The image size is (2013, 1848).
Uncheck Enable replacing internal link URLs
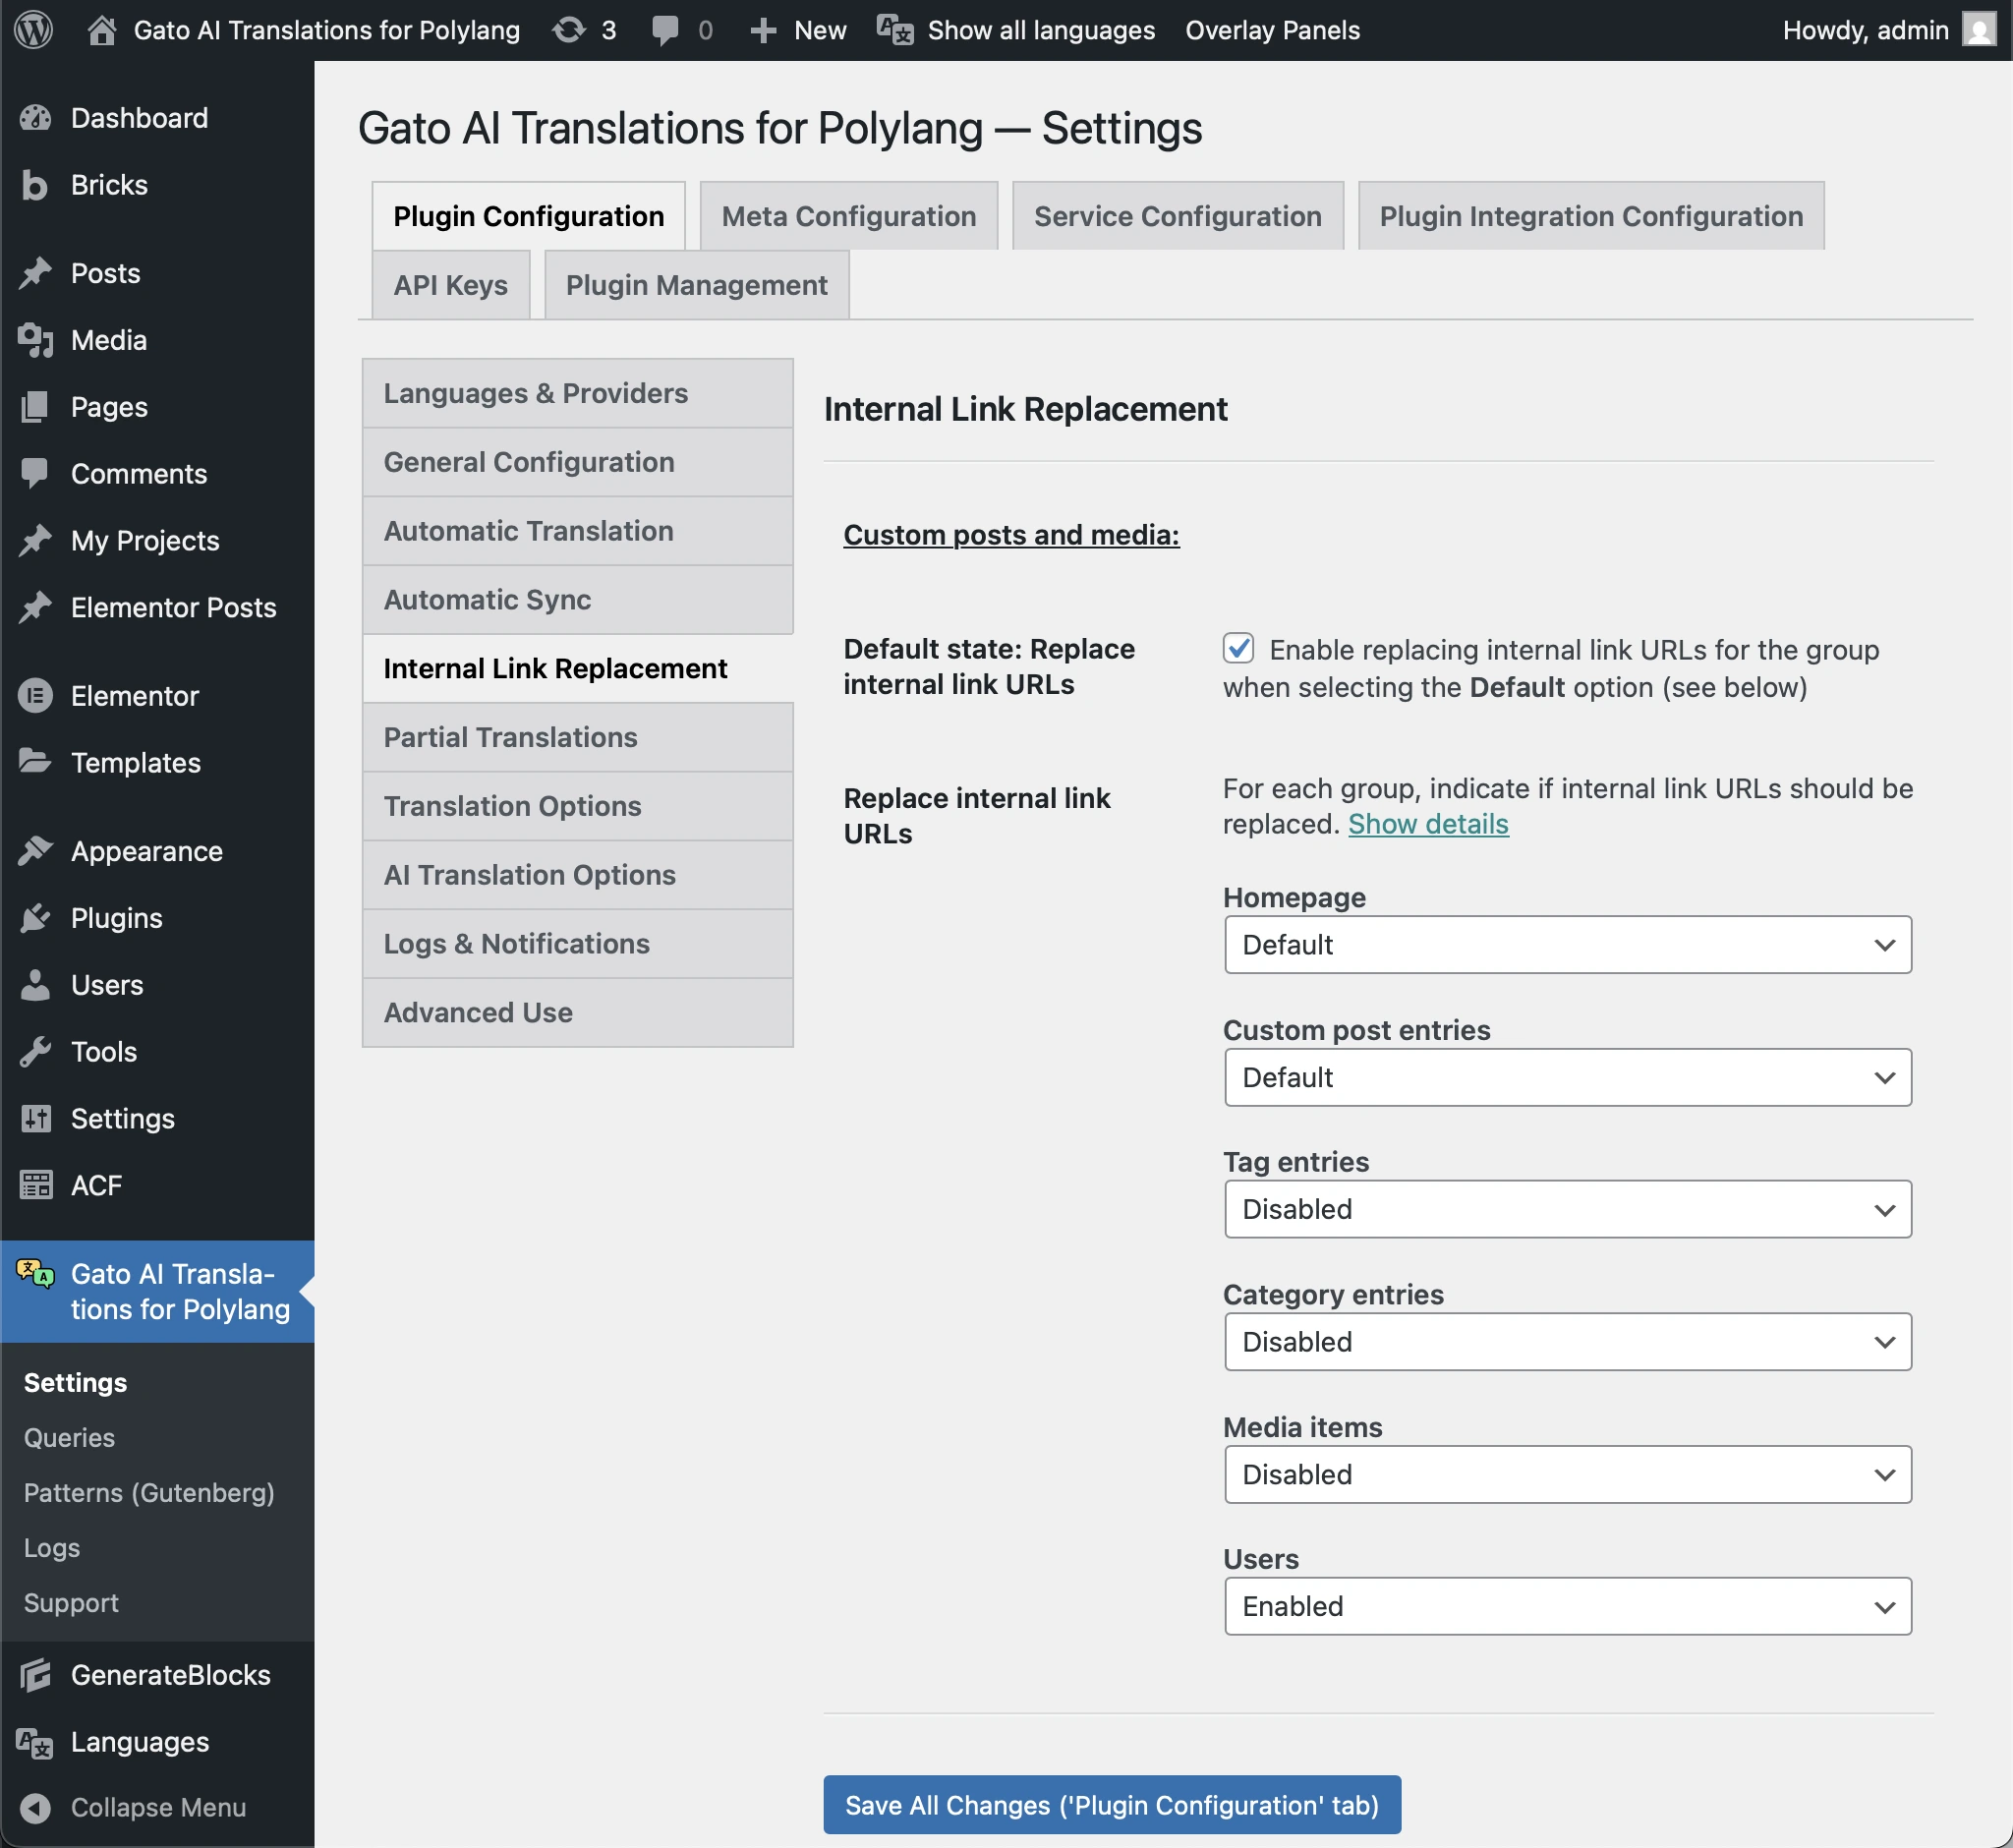[x=1239, y=648]
